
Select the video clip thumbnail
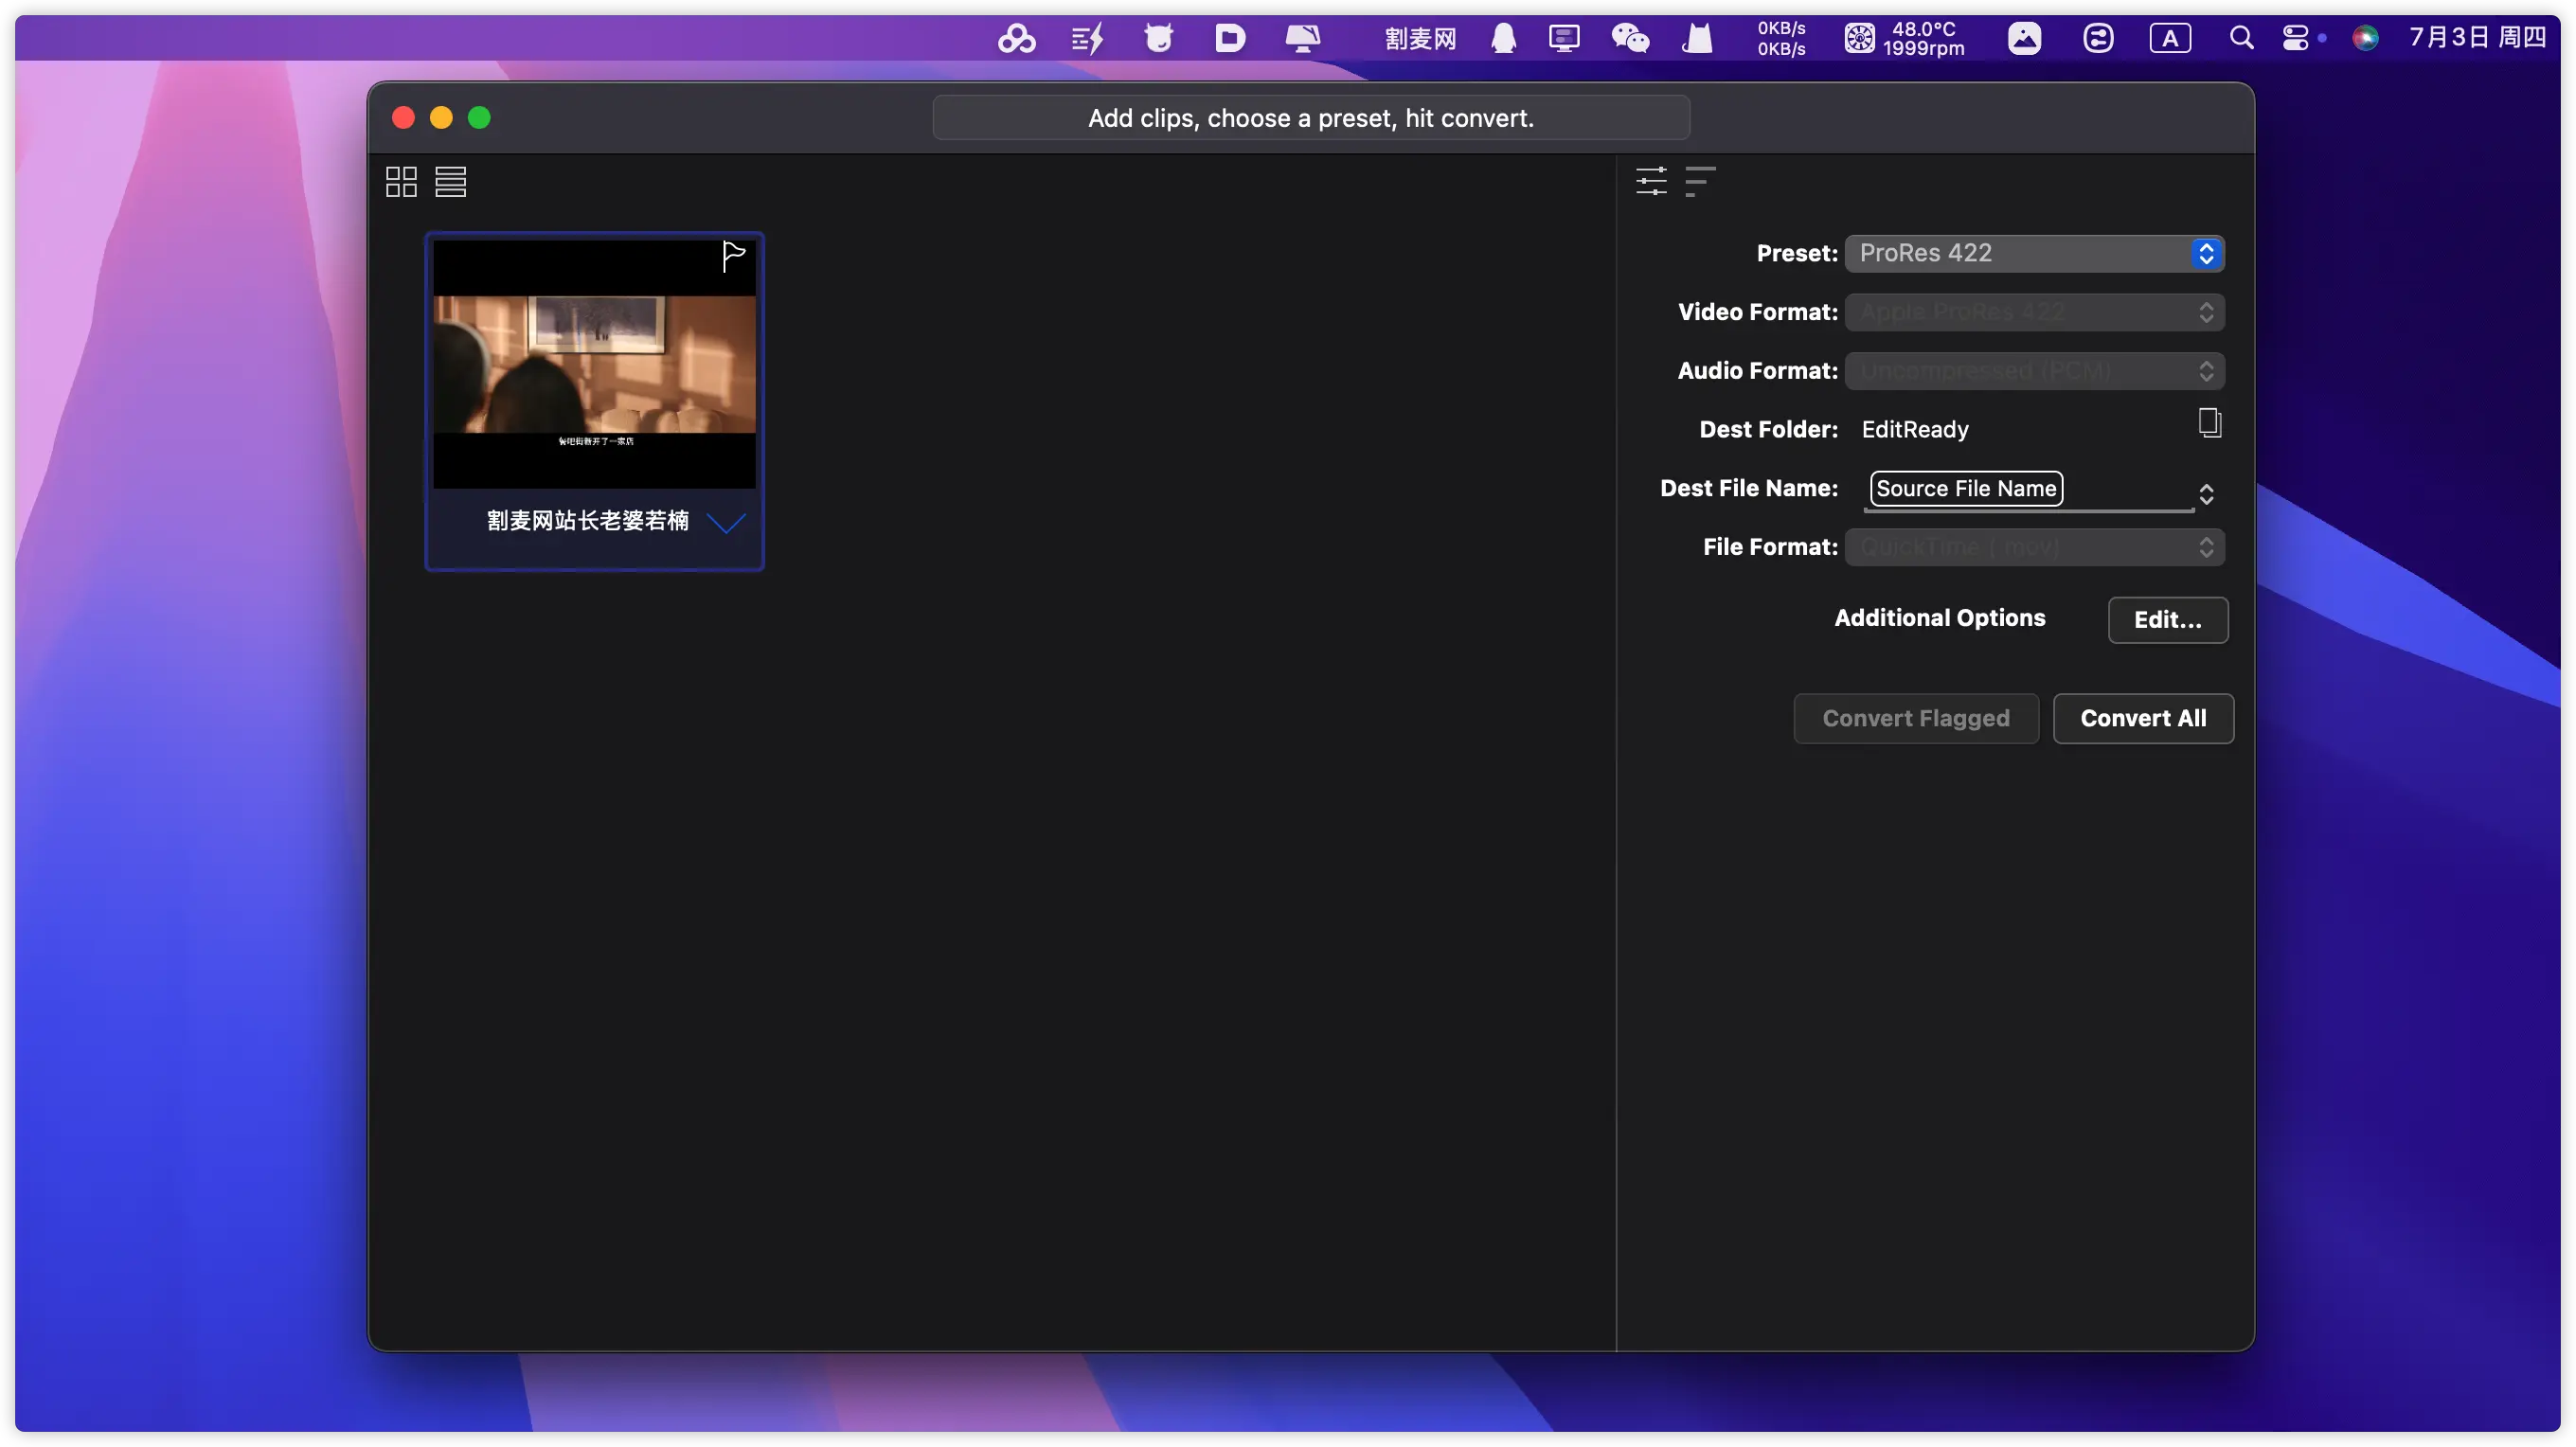pos(594,365)
